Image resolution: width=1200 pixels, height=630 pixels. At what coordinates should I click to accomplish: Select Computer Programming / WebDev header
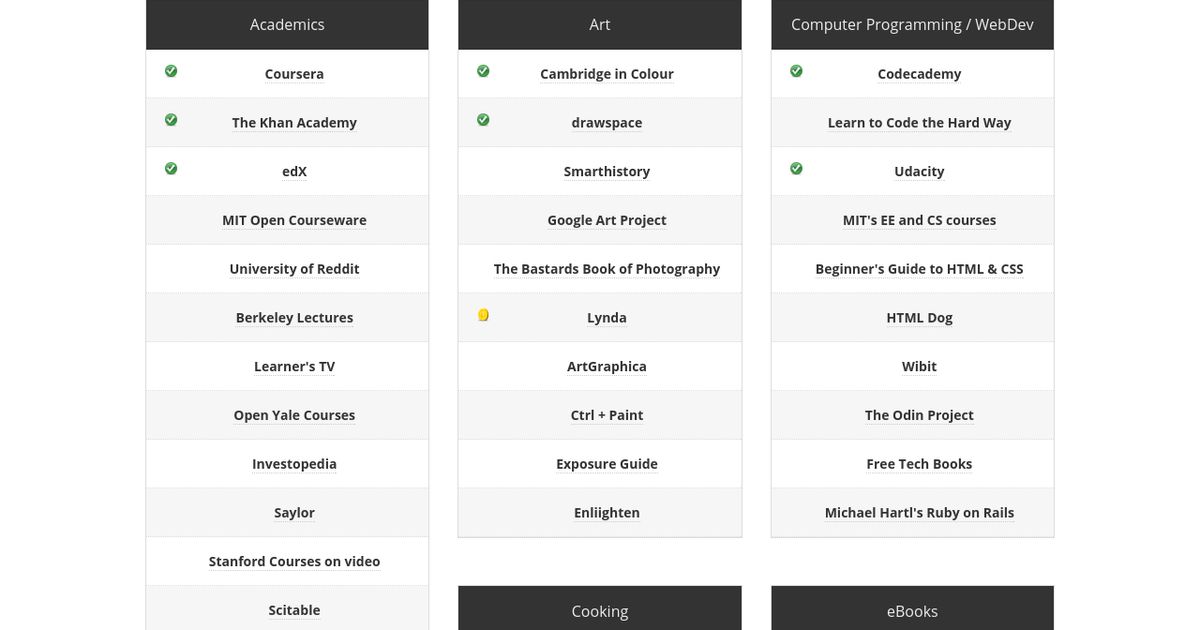pos(912,25)
